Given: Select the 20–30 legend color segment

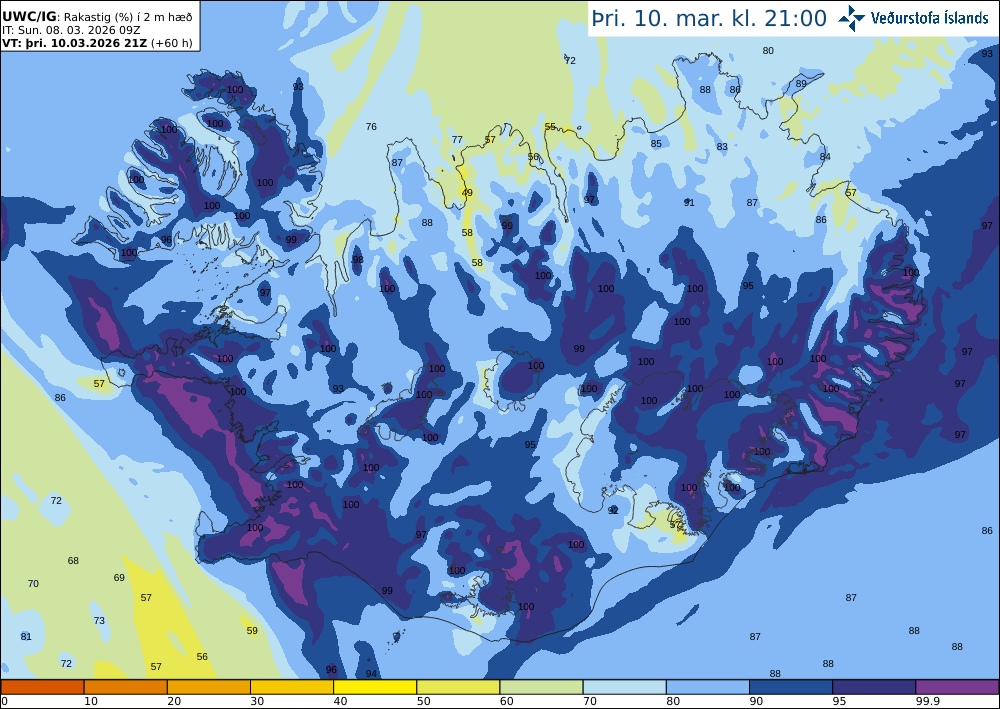Looking at the screenshot, I should coord(209,687).
